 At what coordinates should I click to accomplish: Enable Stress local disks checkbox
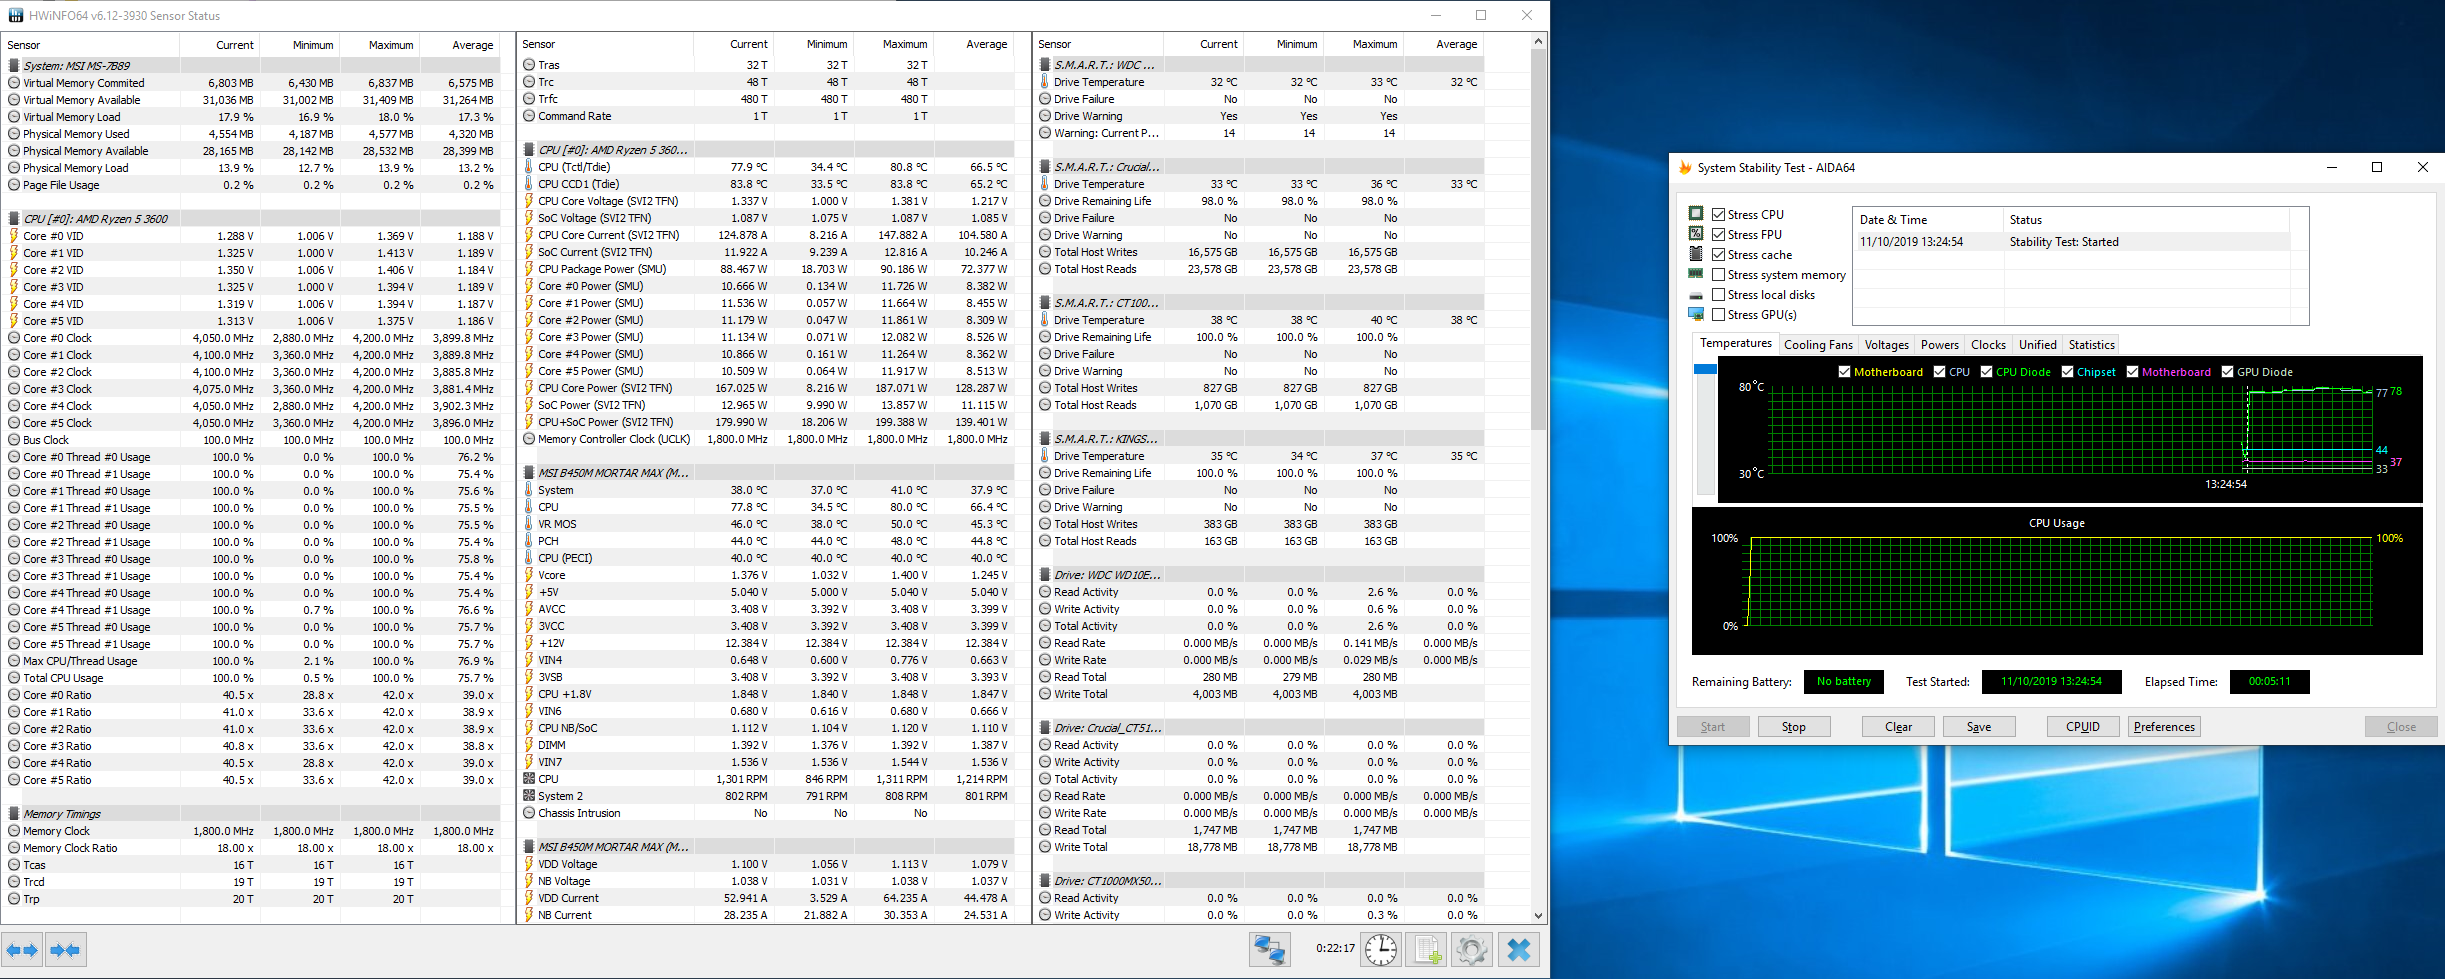coord(1718,294)
